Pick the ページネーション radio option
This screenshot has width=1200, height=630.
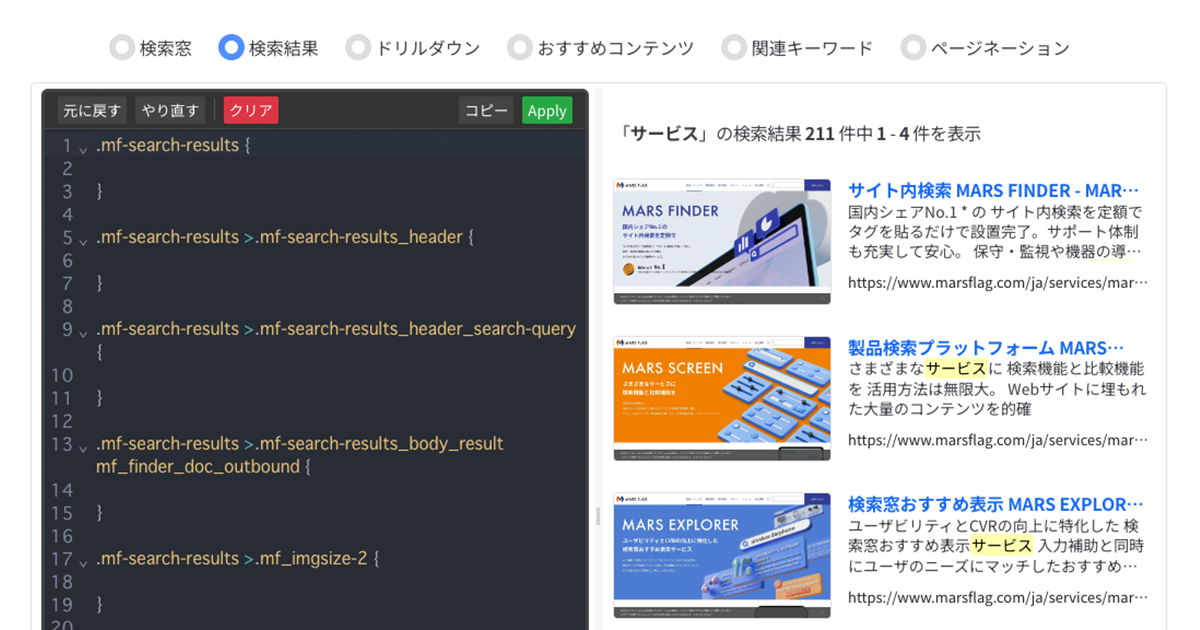[912, 47]
